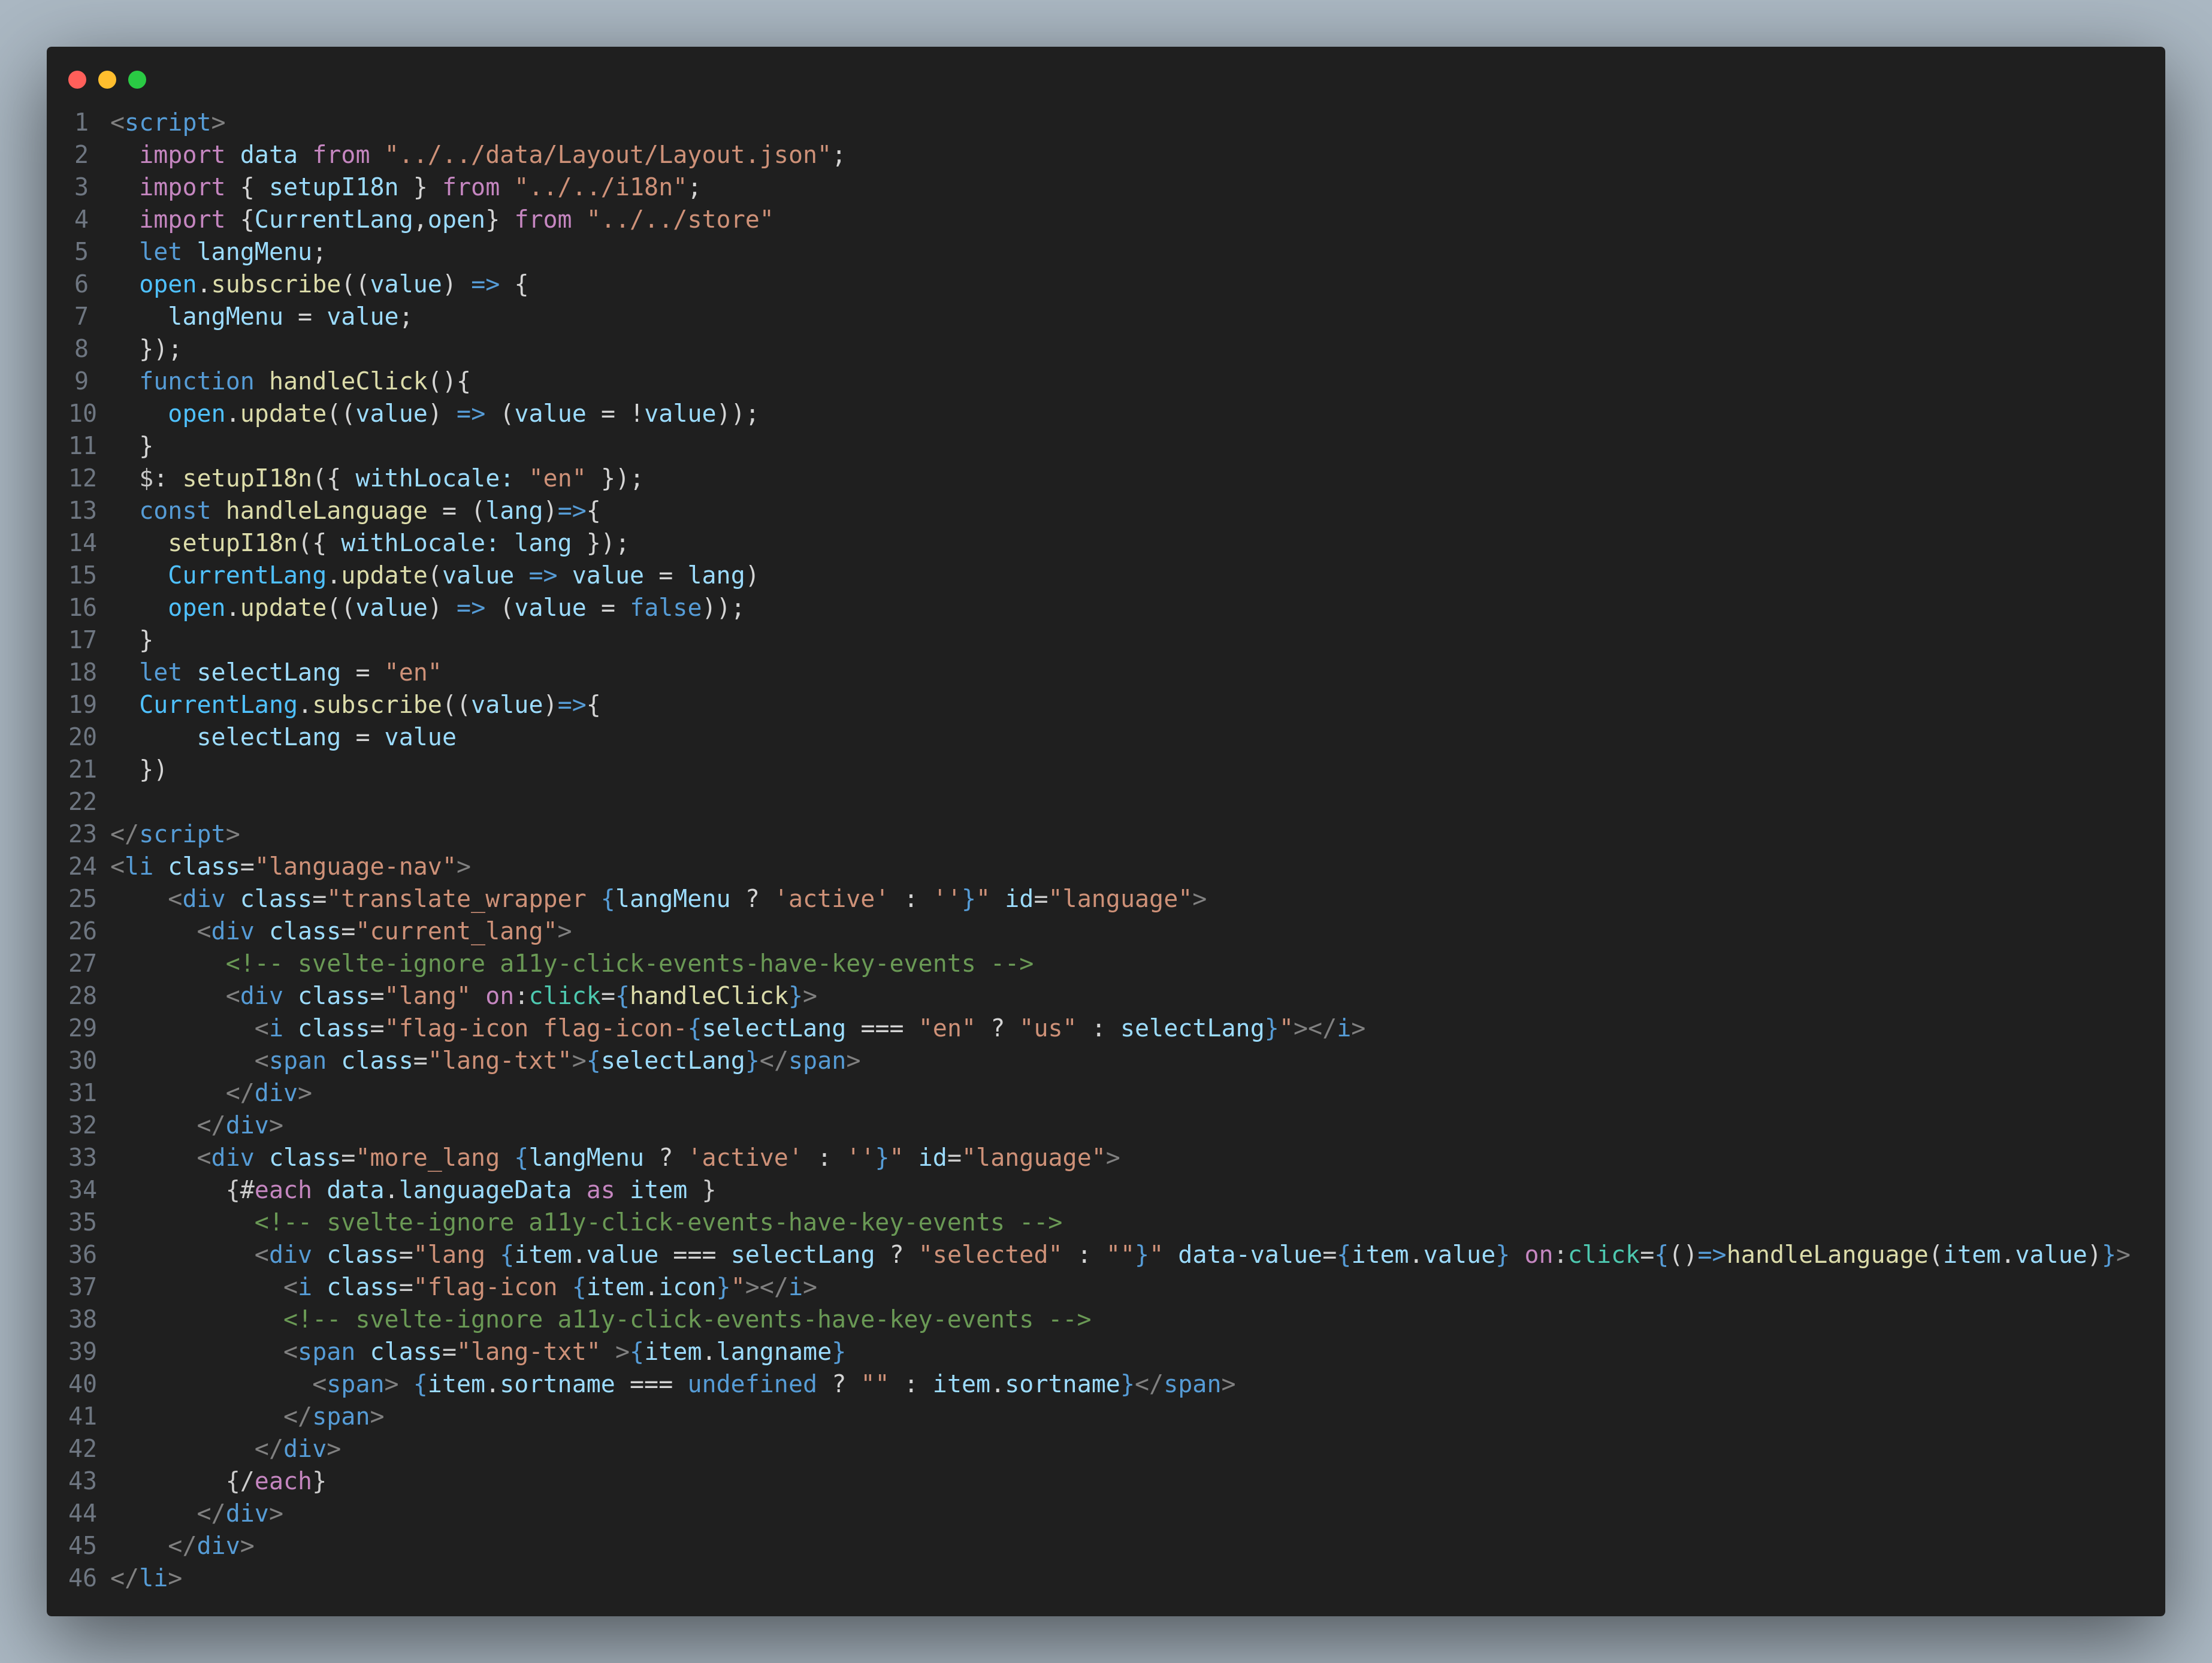Click the false keyword on line 16
The width and height of the screenshot is (2212, 1663).
point(666,608)
